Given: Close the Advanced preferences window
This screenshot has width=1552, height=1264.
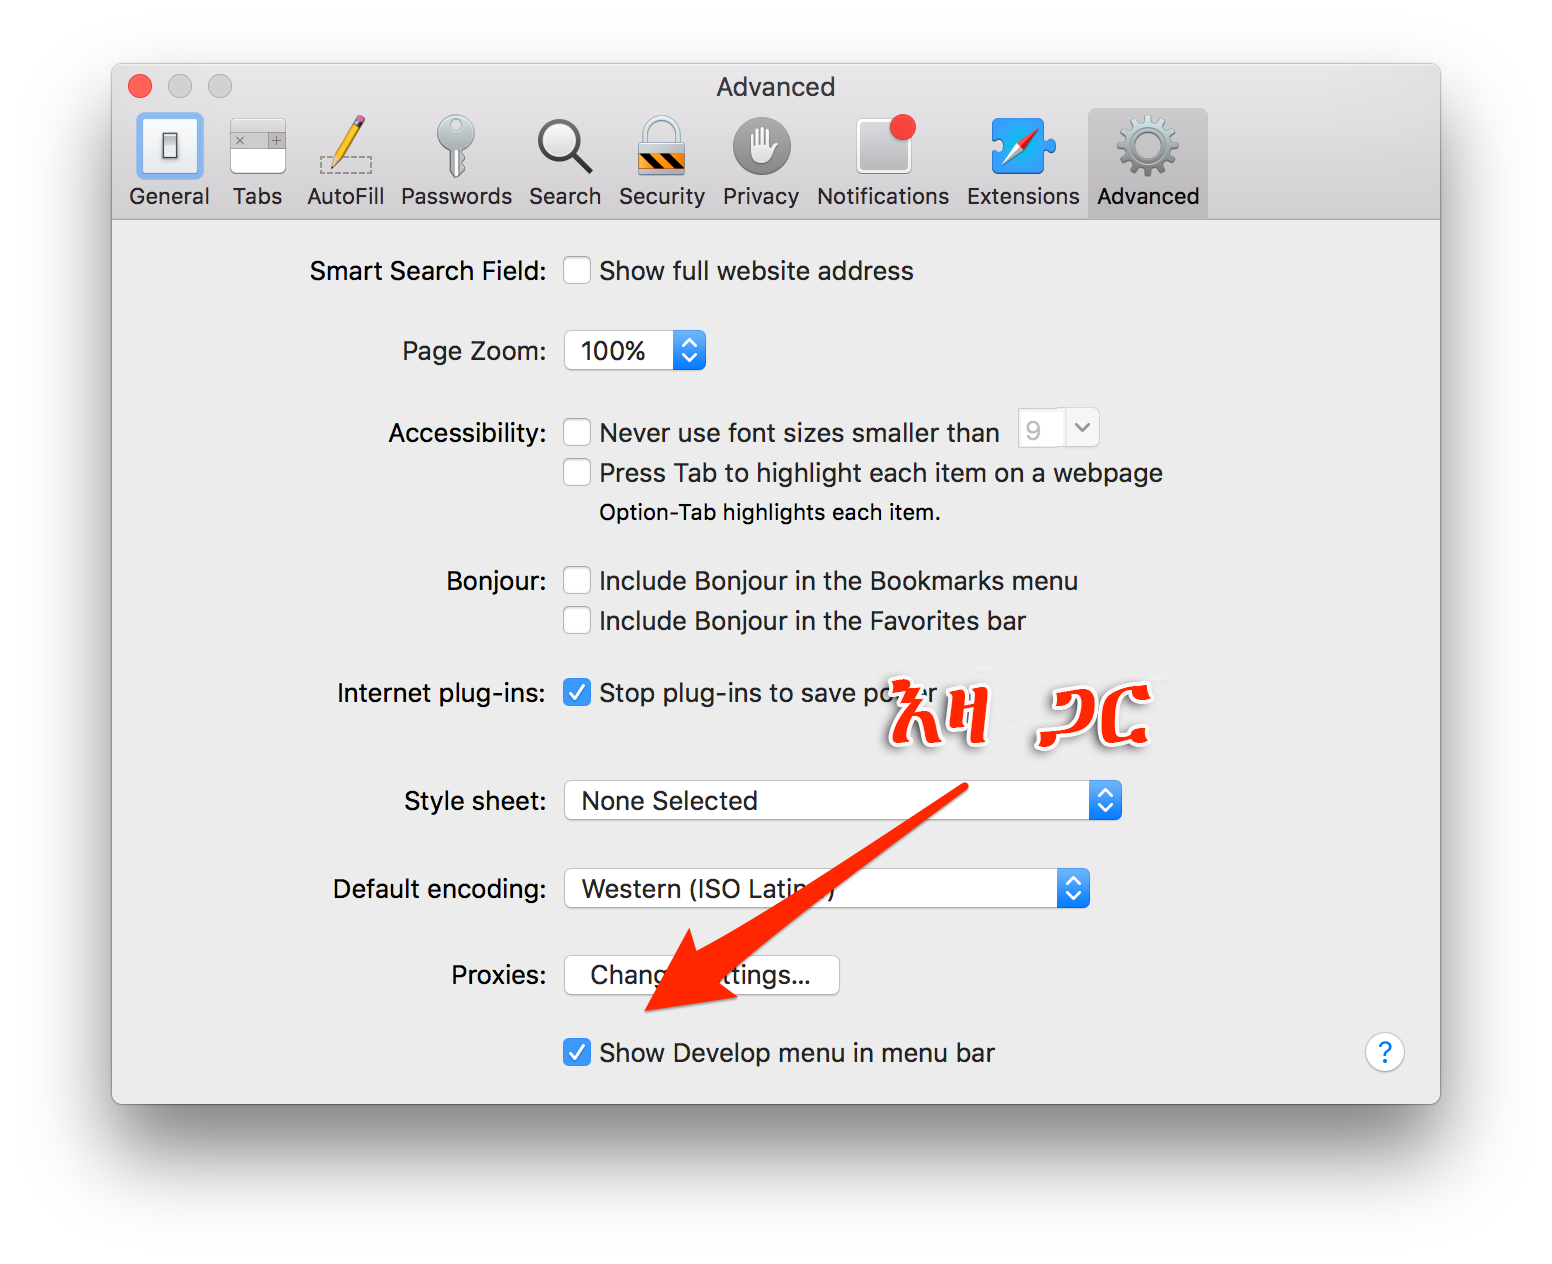Looking at the screenshot, I should [140, 86].
